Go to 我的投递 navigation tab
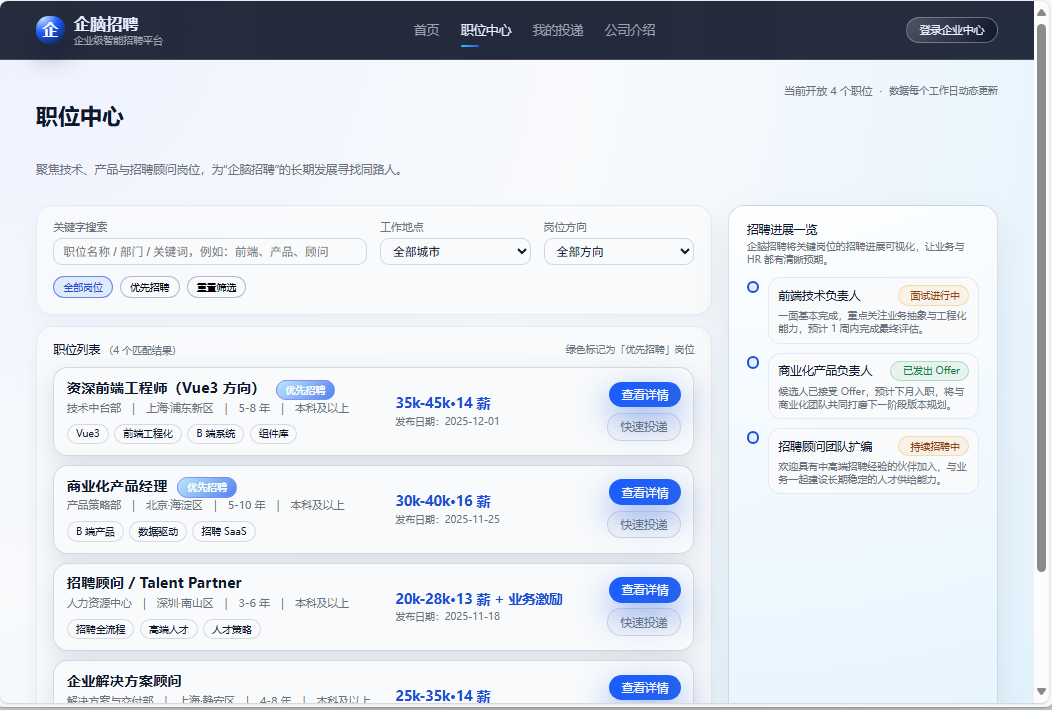Image resolution: width=1052 pixels, height=710 pixels. tap(557, 30)
